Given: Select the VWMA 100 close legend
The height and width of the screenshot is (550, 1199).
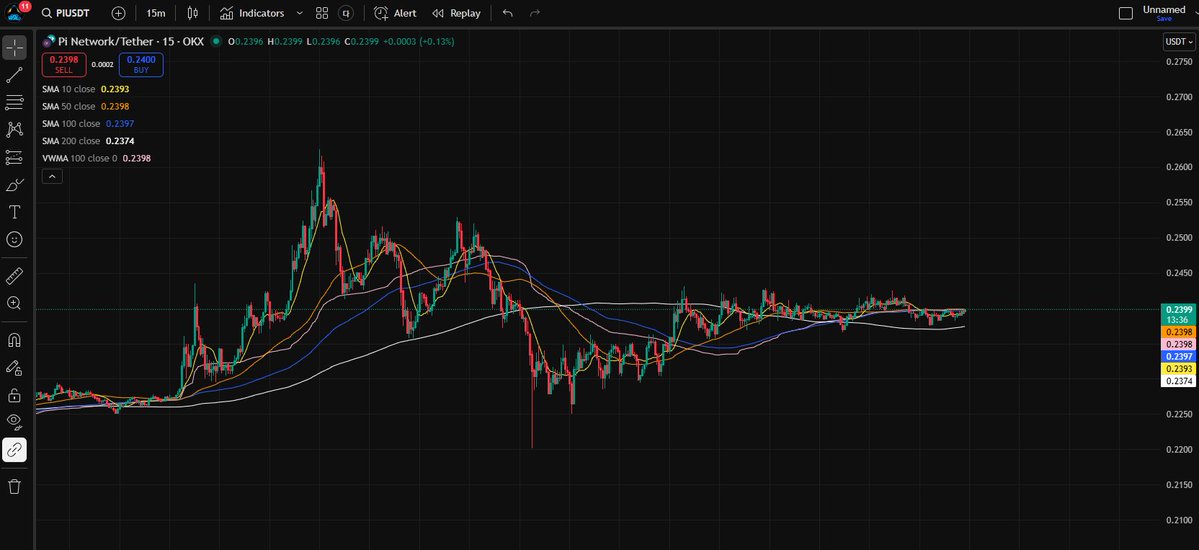Looking at the screenshot, I should pyautogui.click(x=96, y=158).
